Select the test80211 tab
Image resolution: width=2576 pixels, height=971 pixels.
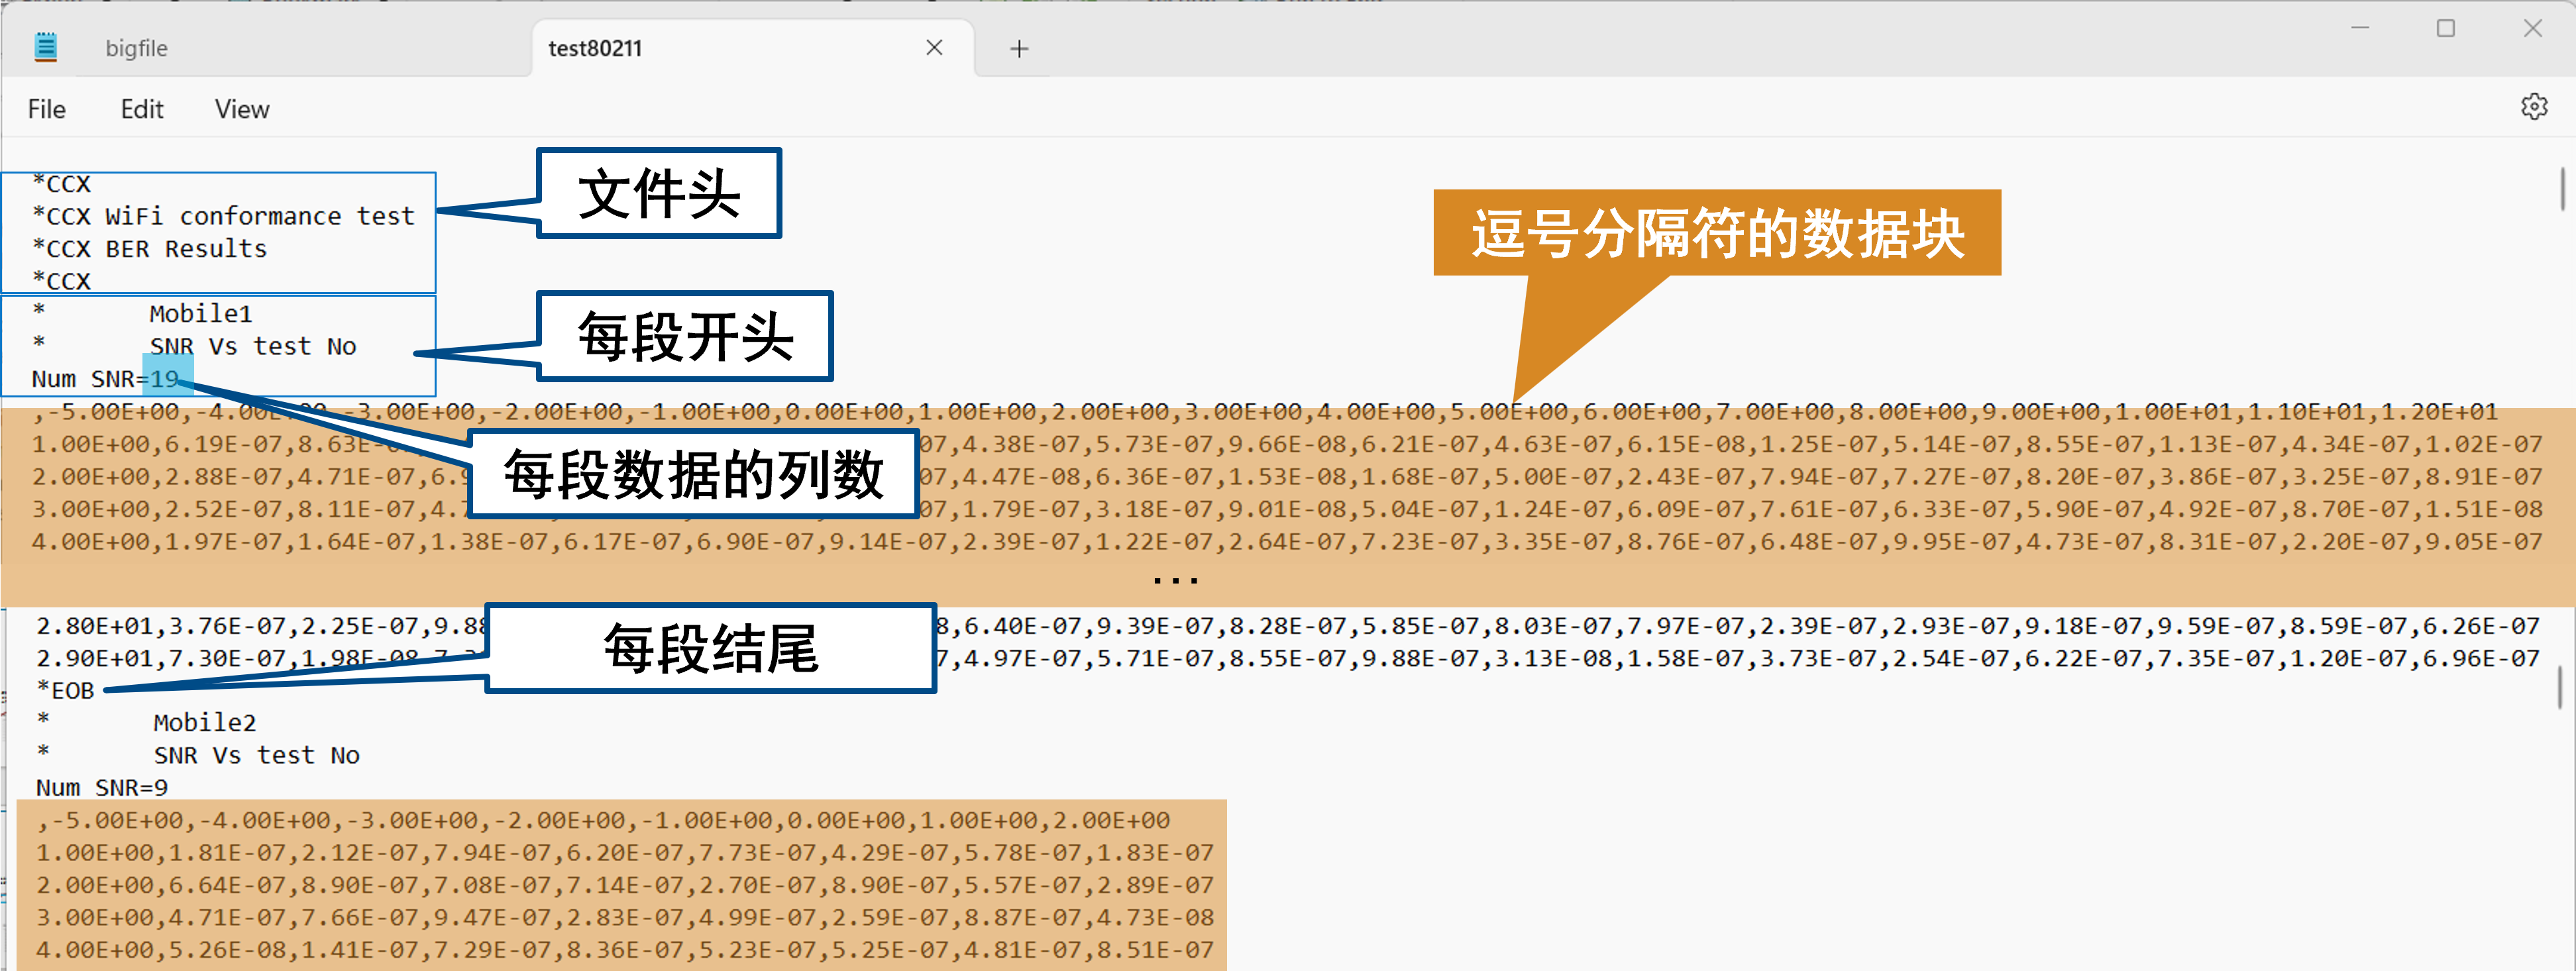click(594, 47)
